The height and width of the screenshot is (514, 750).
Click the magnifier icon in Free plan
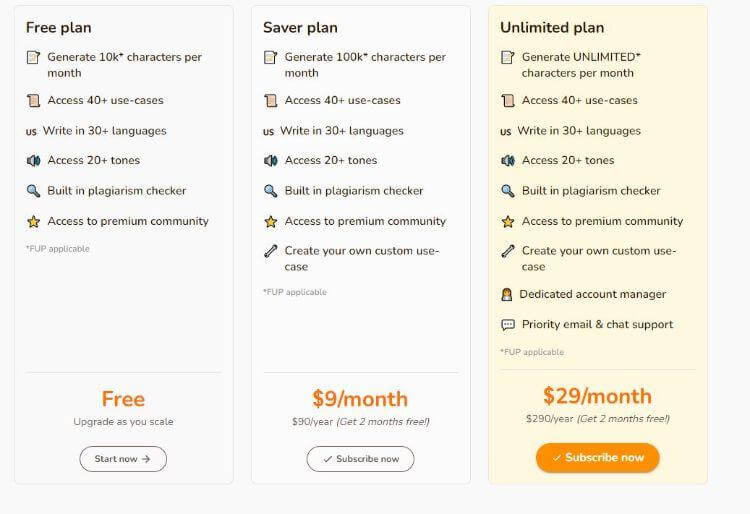(x=33, y=191)
